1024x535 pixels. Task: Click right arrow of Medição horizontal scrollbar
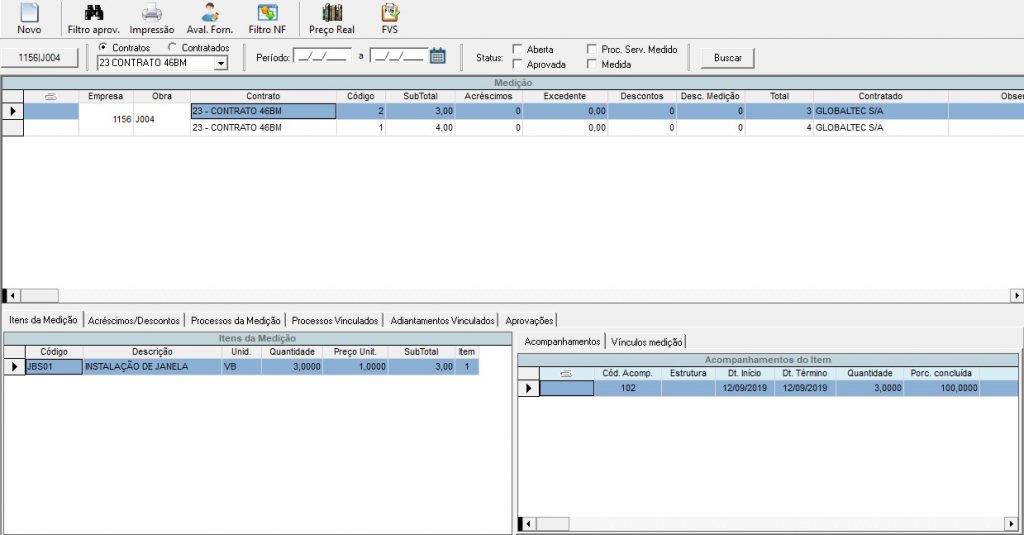pyautogui.click(x=1017, y=296)
